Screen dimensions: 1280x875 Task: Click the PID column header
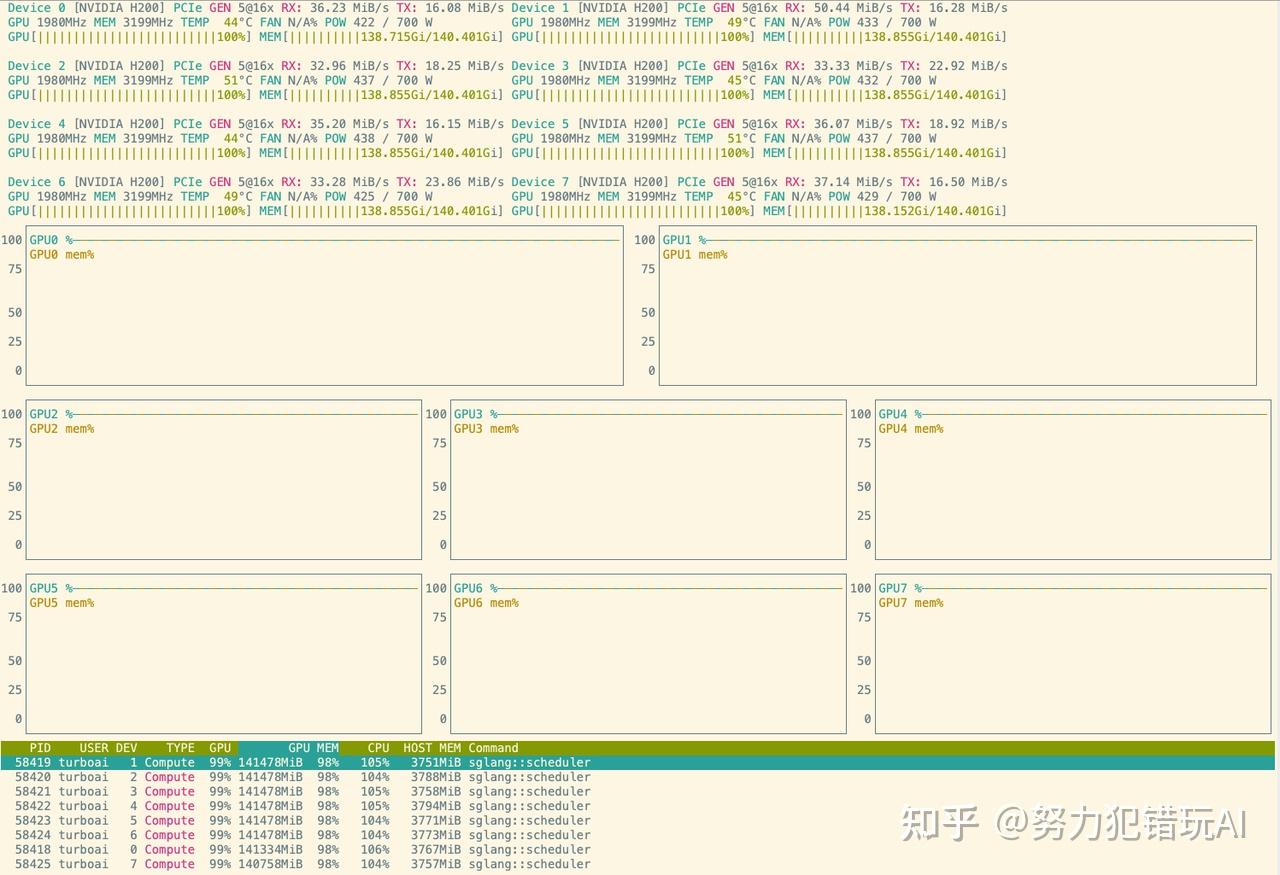40,747
